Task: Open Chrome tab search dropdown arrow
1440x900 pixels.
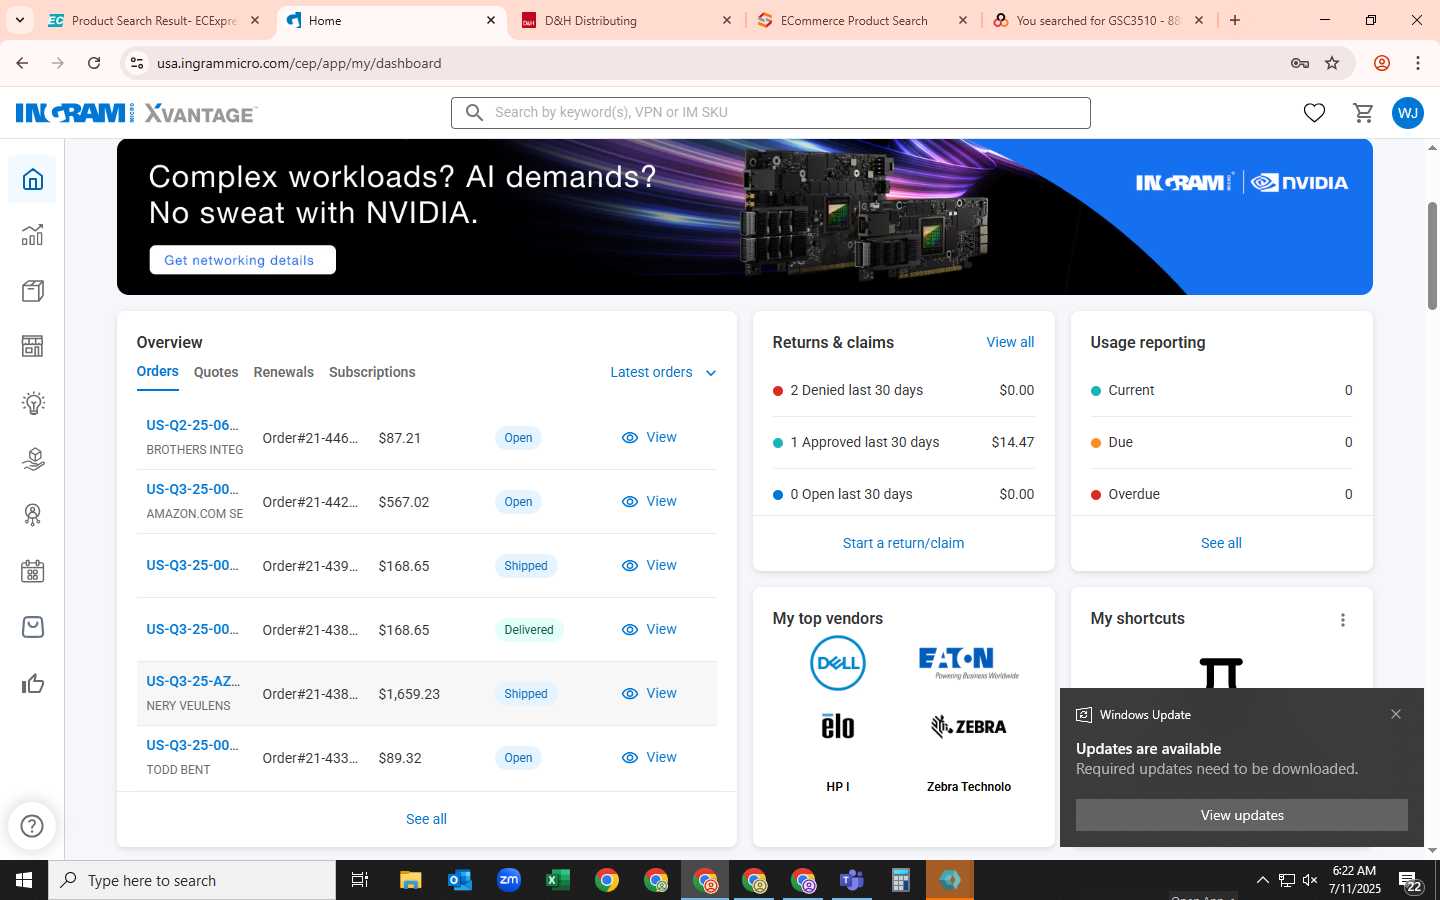Action: (x=20, y=20)
